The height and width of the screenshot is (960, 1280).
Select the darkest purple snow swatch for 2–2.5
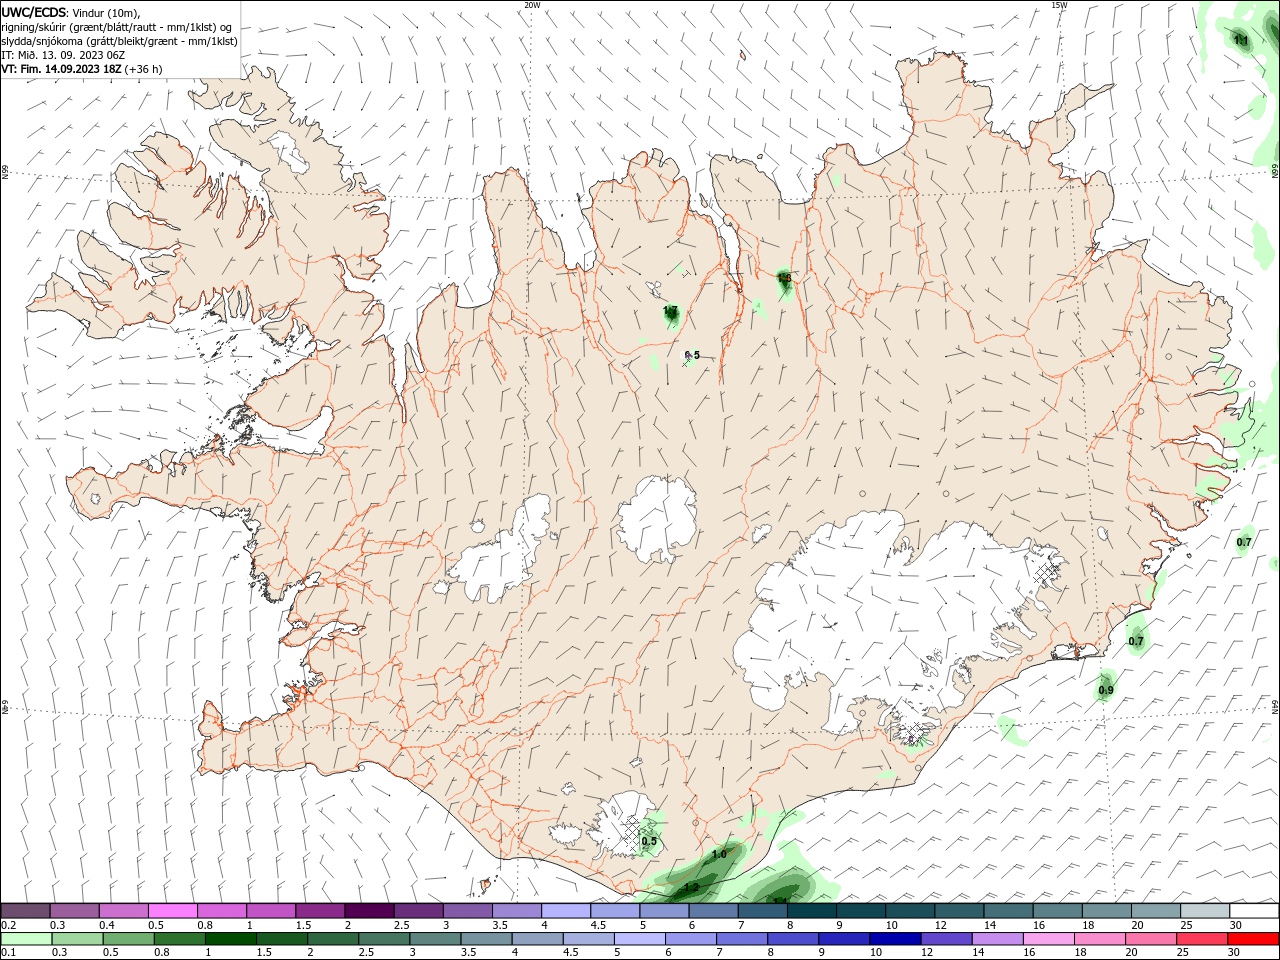[x=369, y=911]
